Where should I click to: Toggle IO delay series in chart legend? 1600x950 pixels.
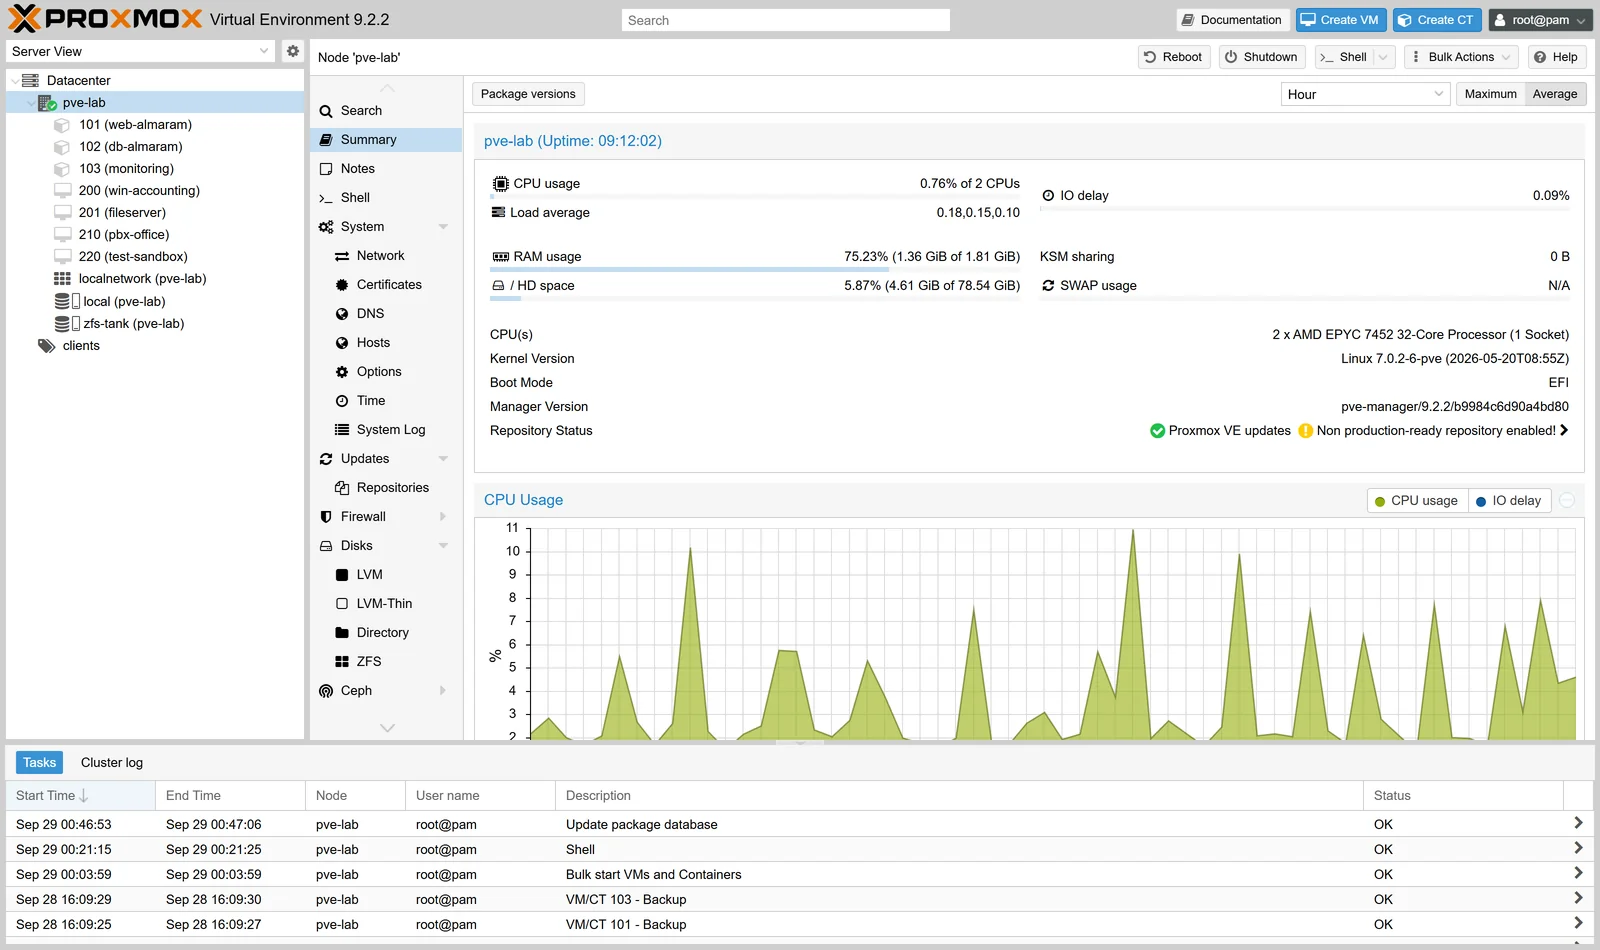tap(1508, 501)
